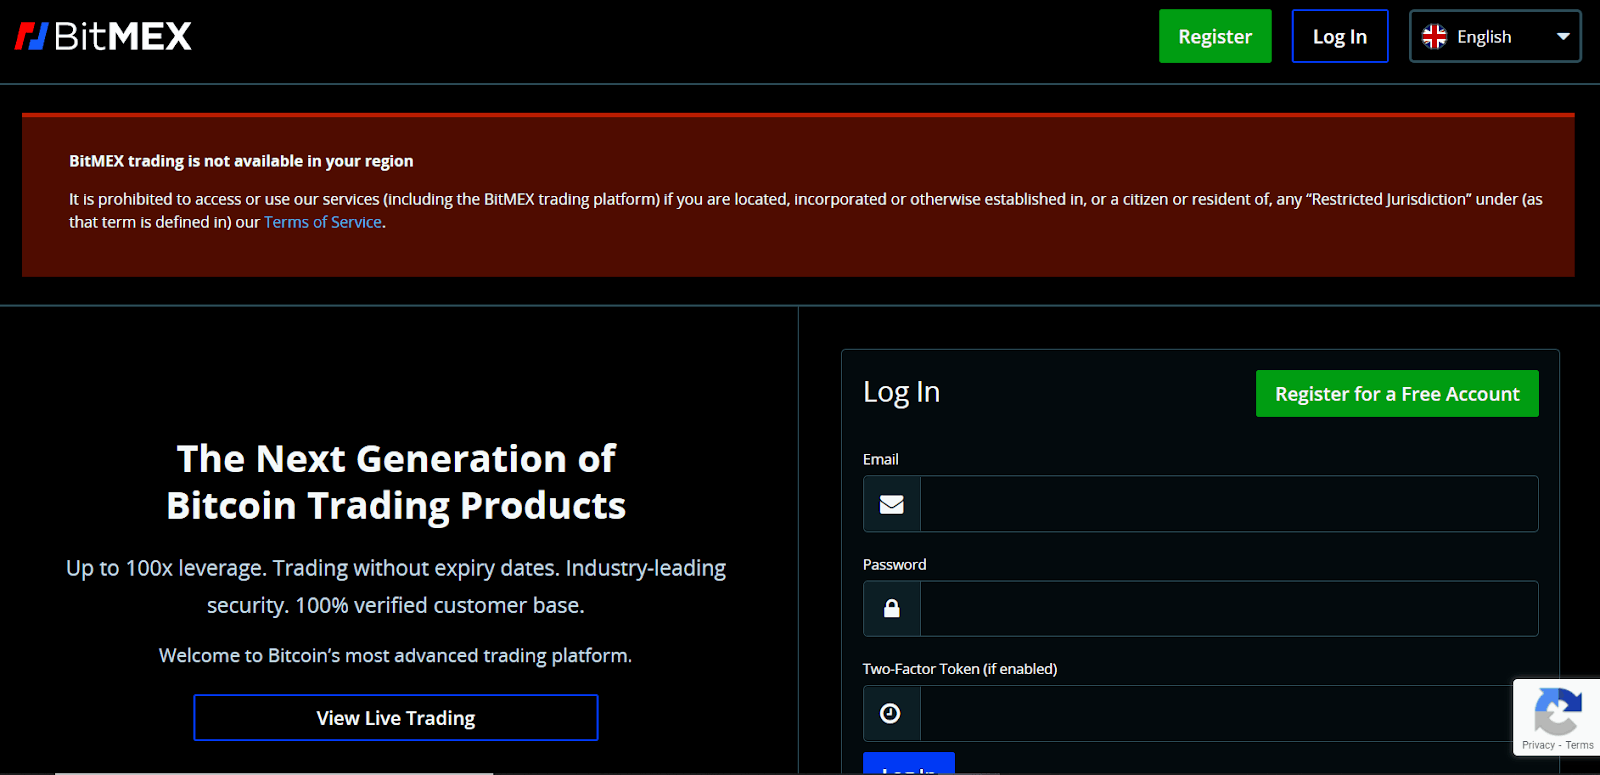This screenshot has width=1600, height=775.
Task: Click Register for a Free Account
Action: coord(1397,394)
